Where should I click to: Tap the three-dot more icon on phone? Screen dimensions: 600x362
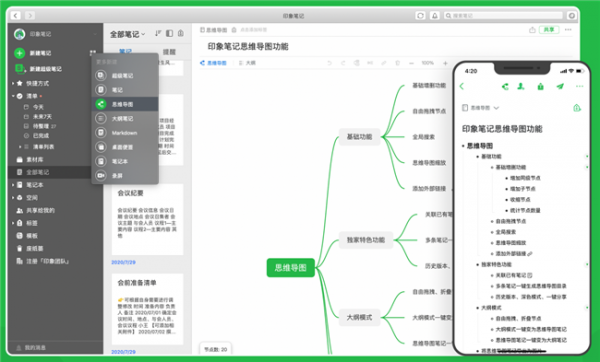click(x=579, y=86)
